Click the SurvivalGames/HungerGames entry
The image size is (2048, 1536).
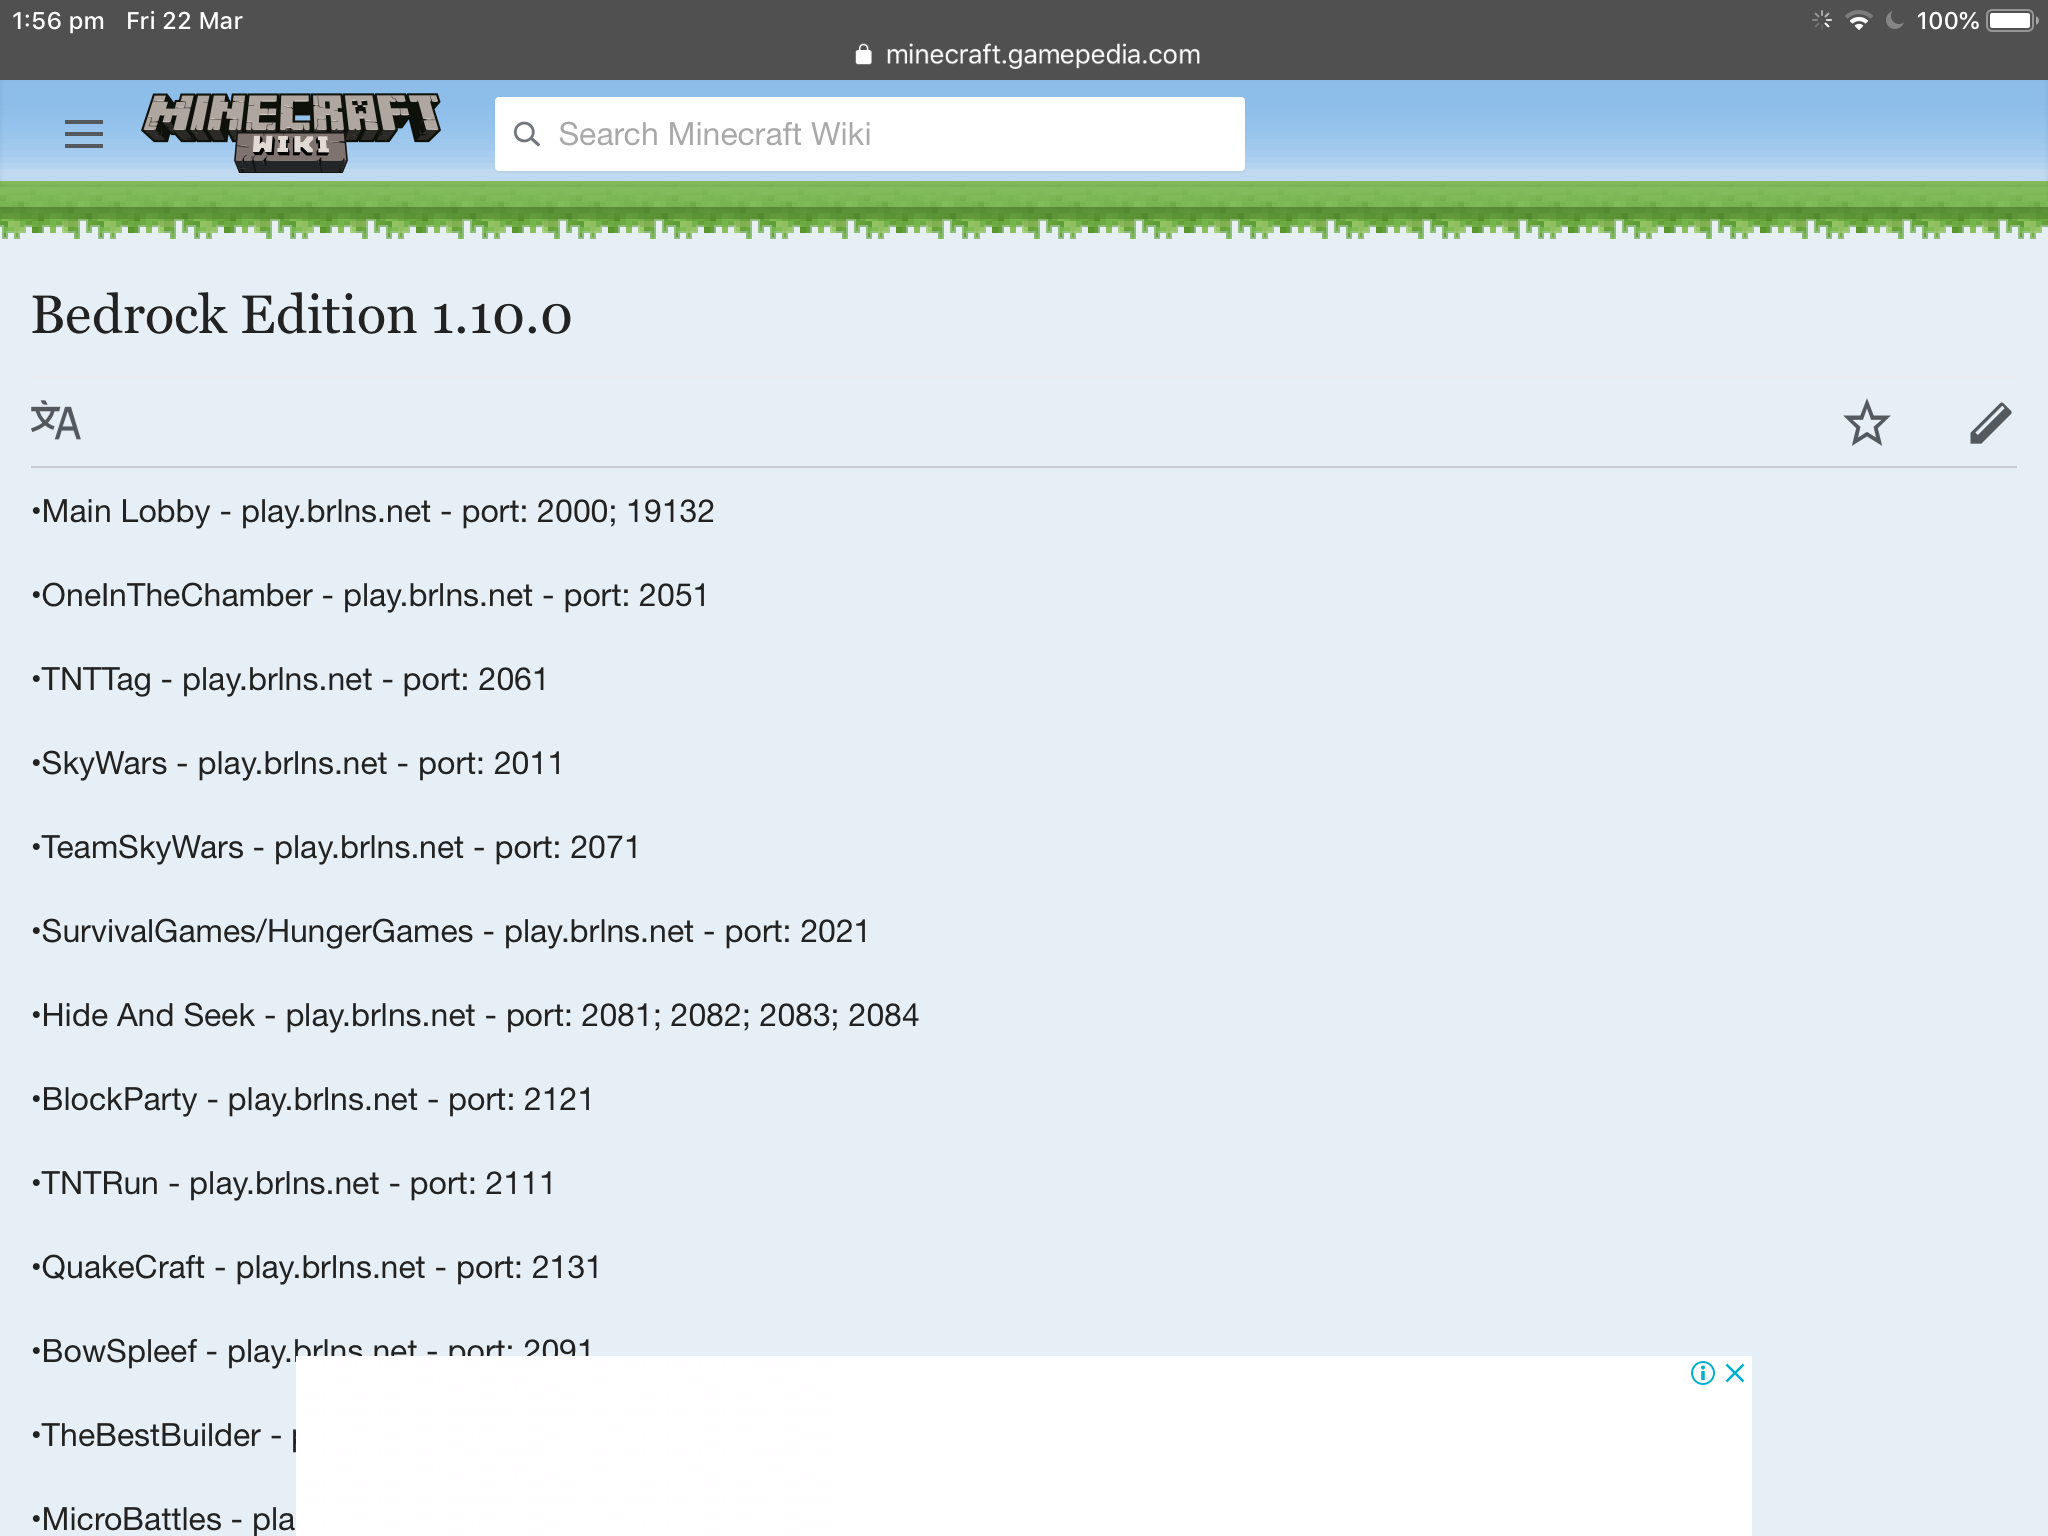pyautogui.click(x=450, y=931)
